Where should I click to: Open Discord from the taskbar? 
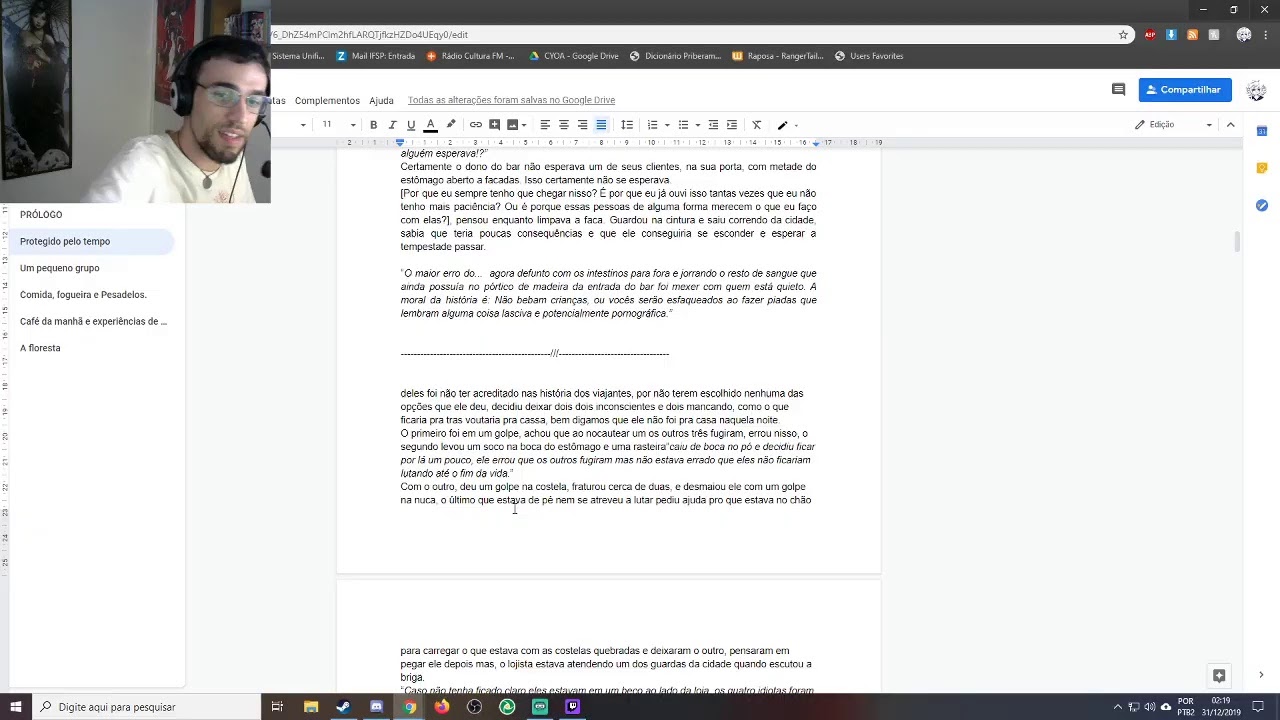point(376,707)
